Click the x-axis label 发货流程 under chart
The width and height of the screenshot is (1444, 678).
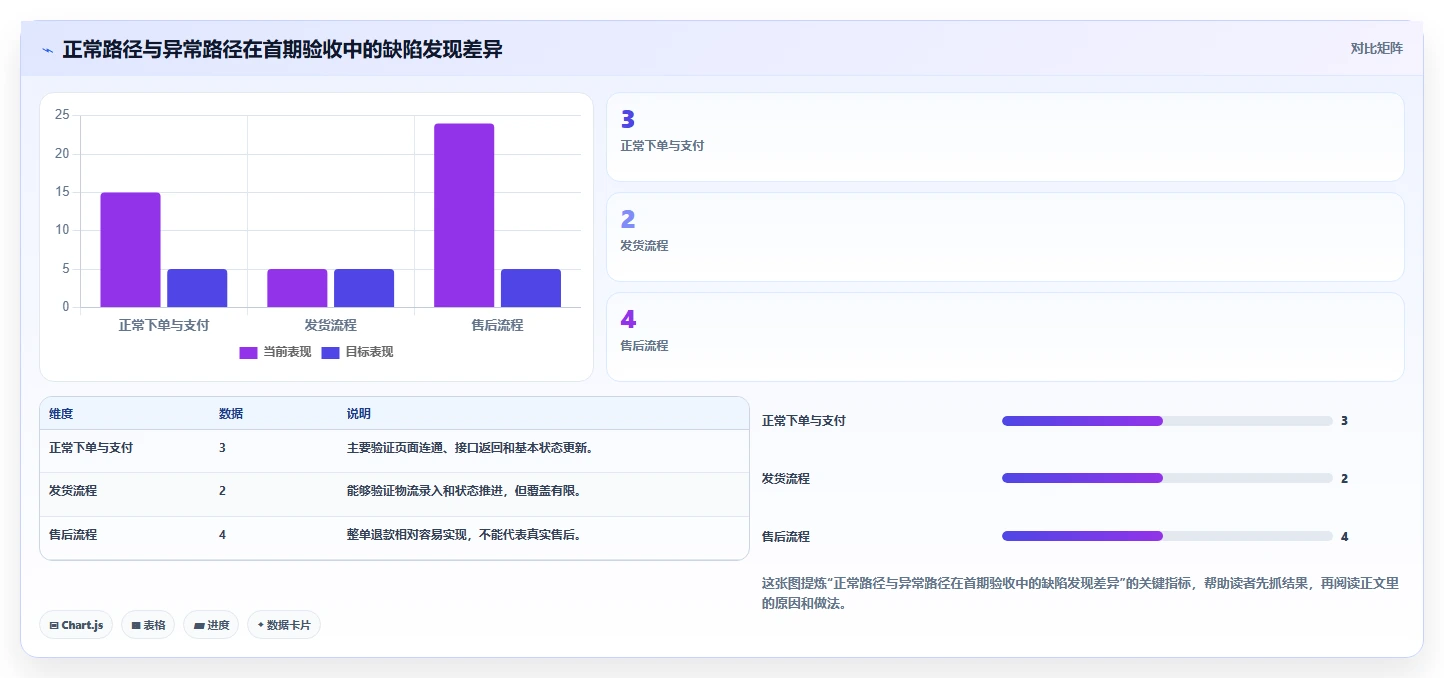point(330,325)
